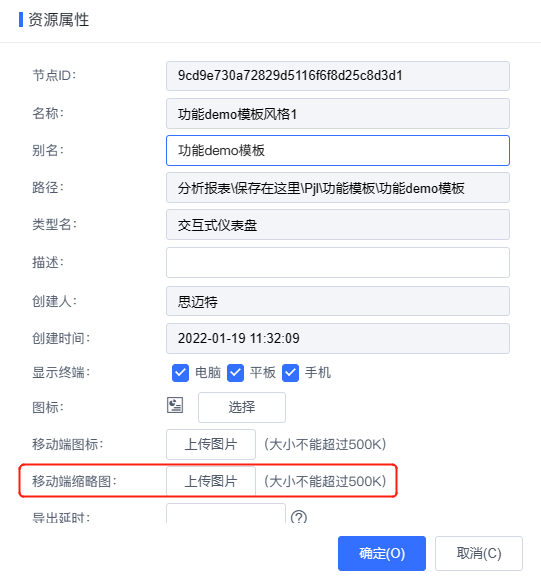Click into the empty 描述 field
Viewport: 541px width, 587px height.
[338, 262]
